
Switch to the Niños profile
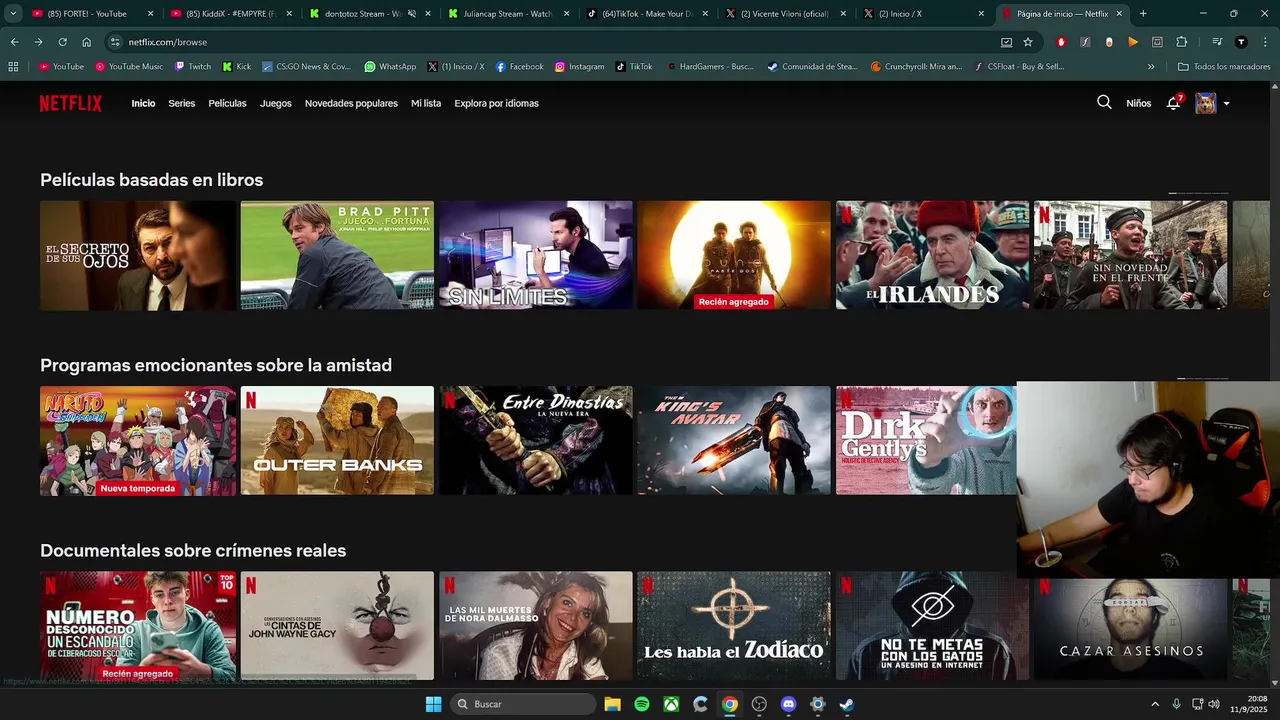[1138, 103]
